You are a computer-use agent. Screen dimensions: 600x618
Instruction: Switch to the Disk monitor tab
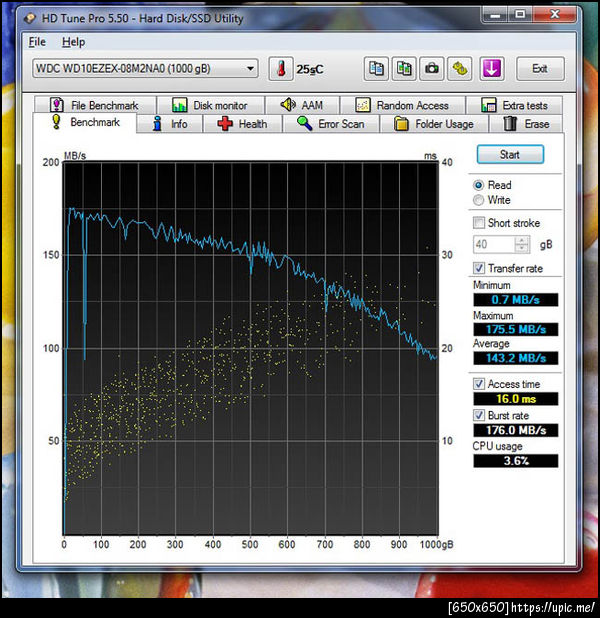tap(210, 105)
